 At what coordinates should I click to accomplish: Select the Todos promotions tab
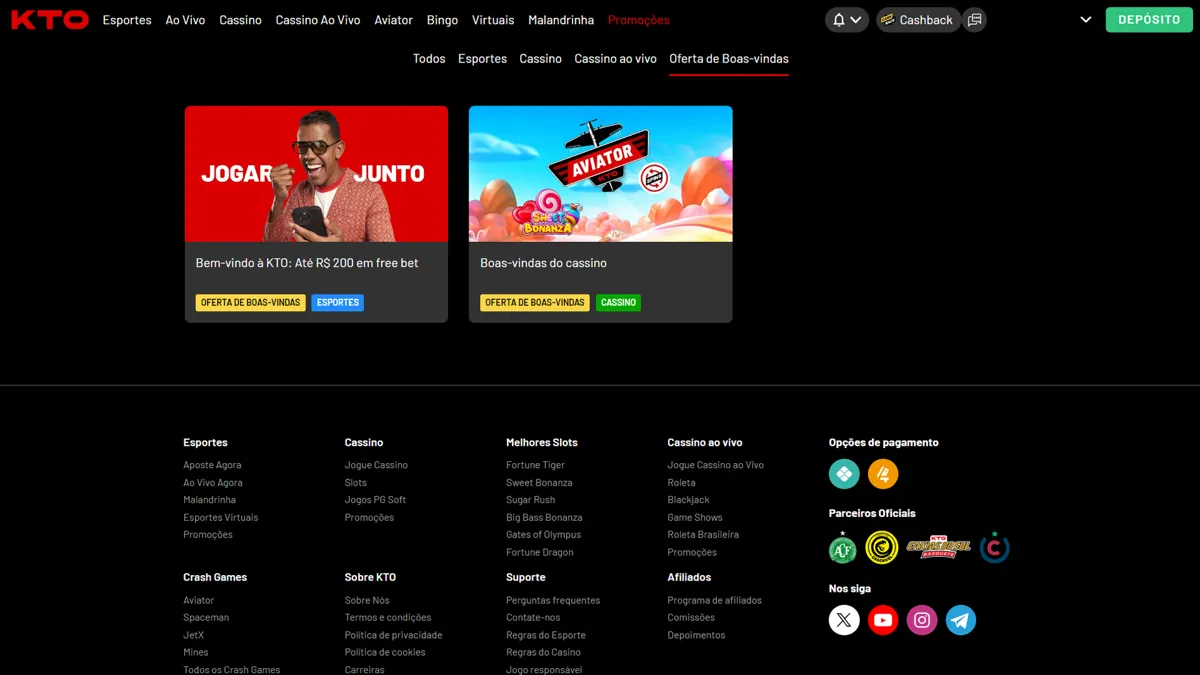tap(429, 59)
